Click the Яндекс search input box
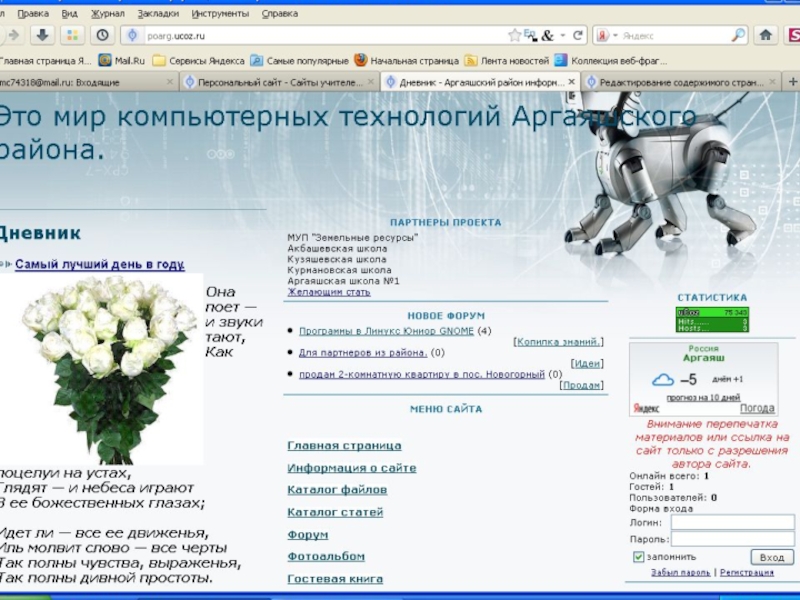This screenshot has width=800, height=600. point(675,35)
